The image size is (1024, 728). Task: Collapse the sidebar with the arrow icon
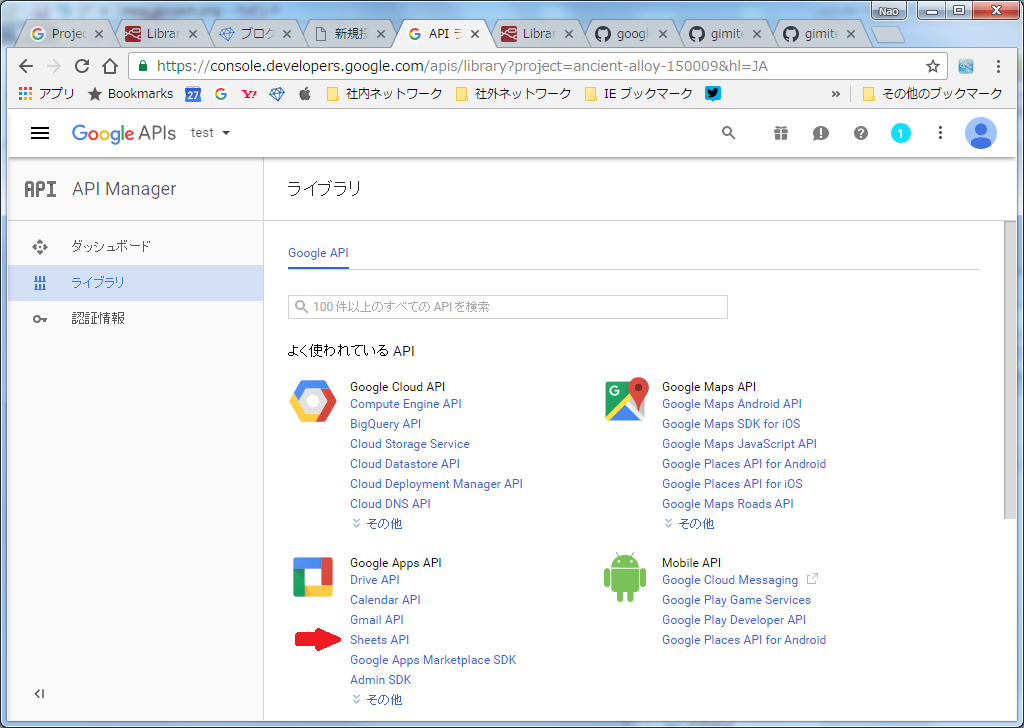click(39, 693)
